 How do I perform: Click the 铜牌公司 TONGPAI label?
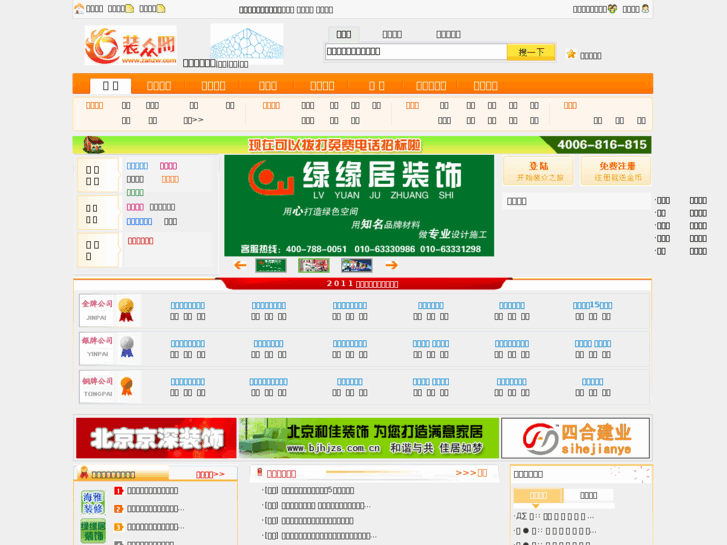coord(97,386)
